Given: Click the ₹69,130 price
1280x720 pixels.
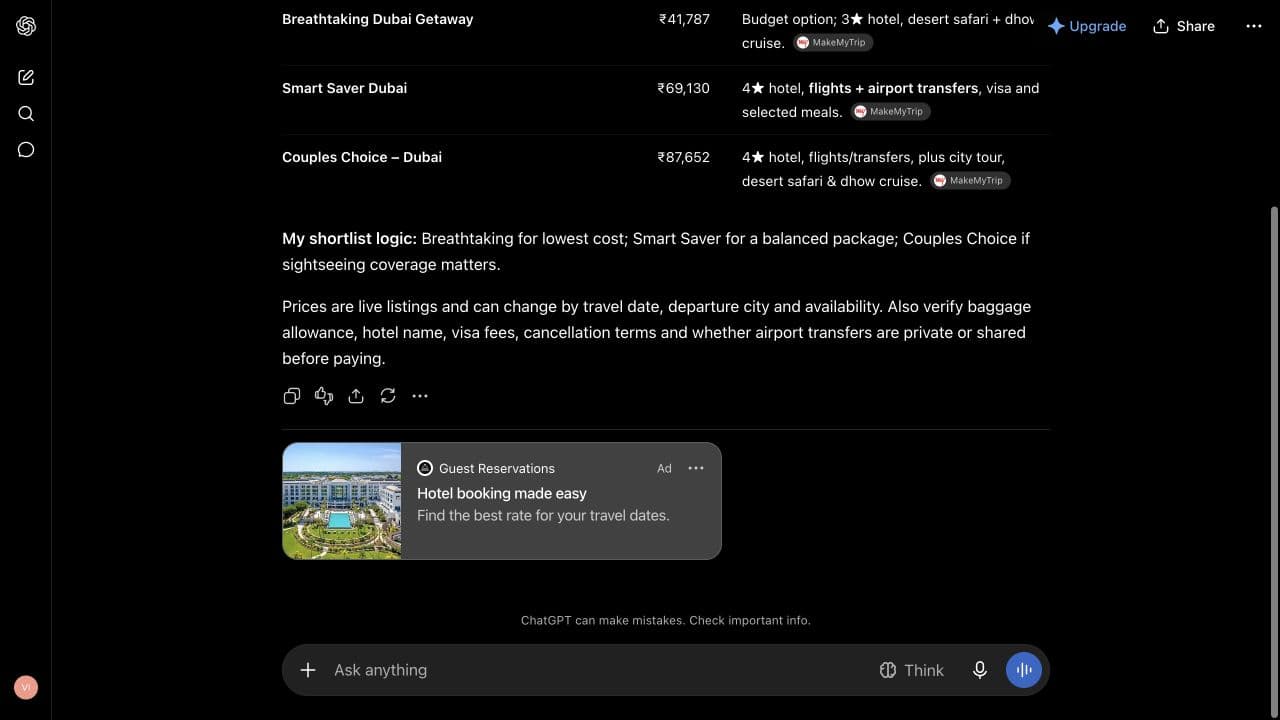Looking at the screenshot, I should [684, 88].
